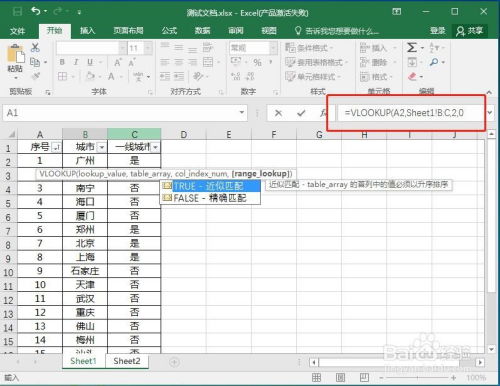This screenshot has height=386, width=500.
Task: Click the Find and Select magnifier icon
Action: coord(434,62)
